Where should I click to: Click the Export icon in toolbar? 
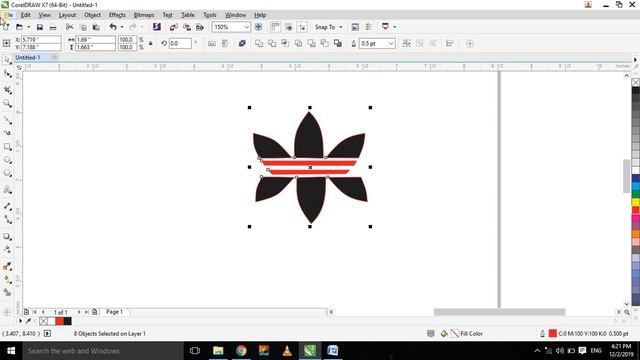coord(187,27)
